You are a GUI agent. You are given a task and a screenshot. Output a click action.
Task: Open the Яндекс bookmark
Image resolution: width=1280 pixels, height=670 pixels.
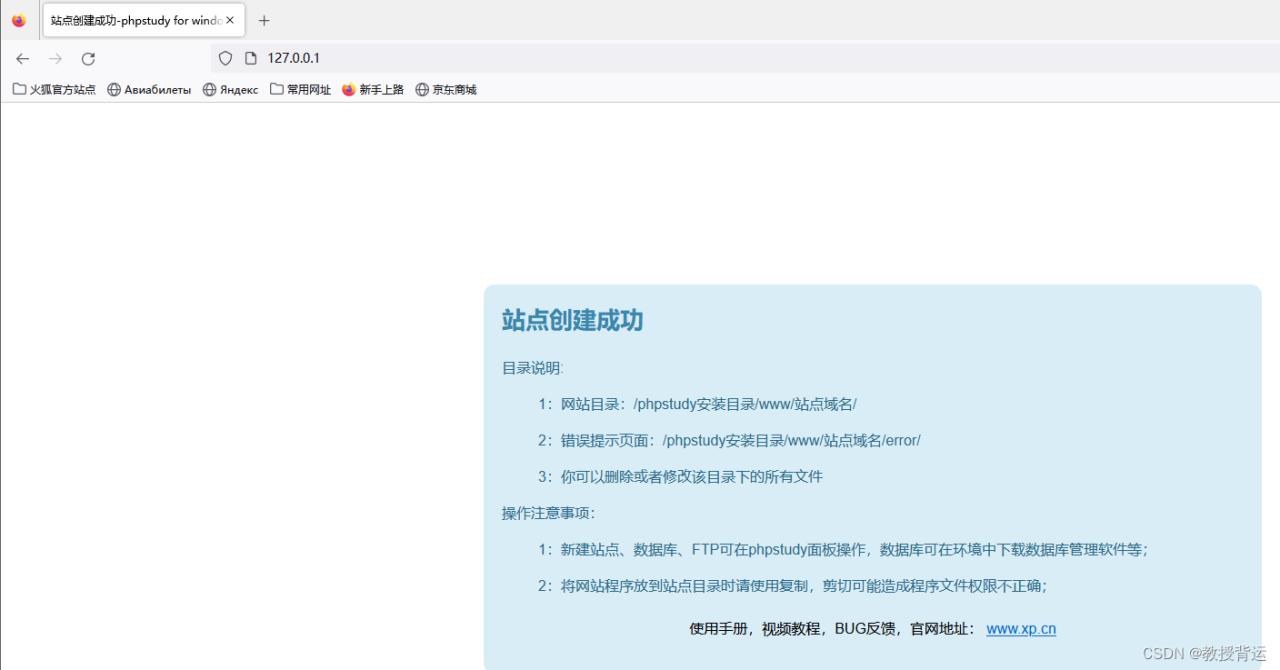[x=230, y=90]
